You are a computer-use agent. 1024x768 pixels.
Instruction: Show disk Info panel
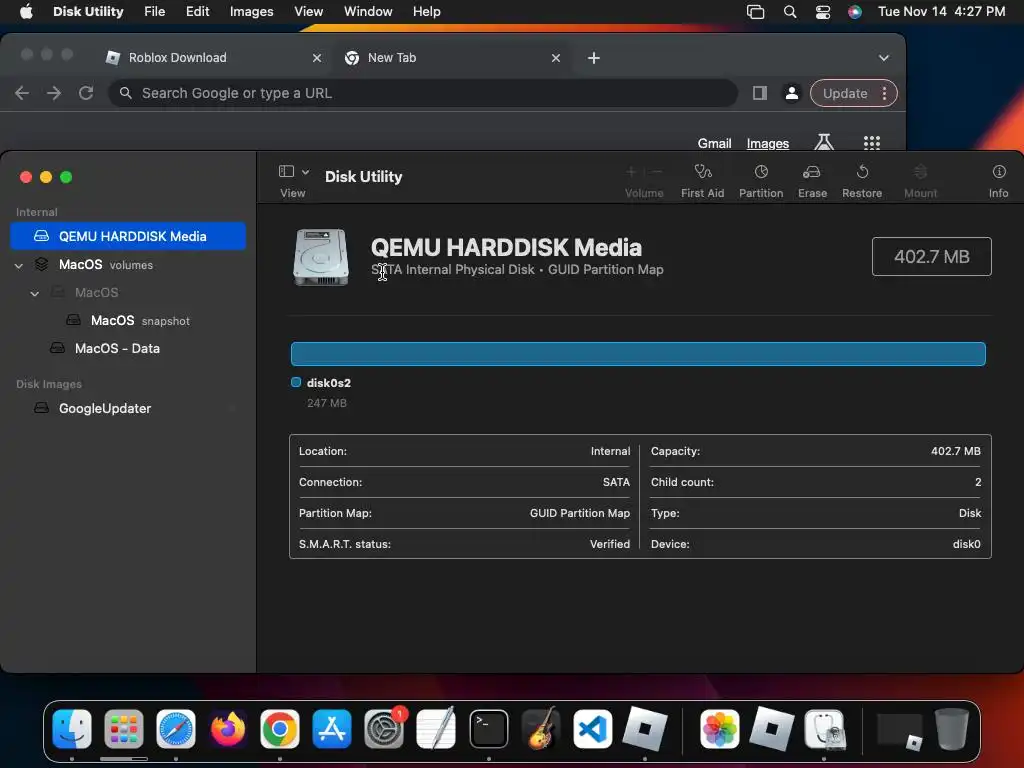(998, 181)
